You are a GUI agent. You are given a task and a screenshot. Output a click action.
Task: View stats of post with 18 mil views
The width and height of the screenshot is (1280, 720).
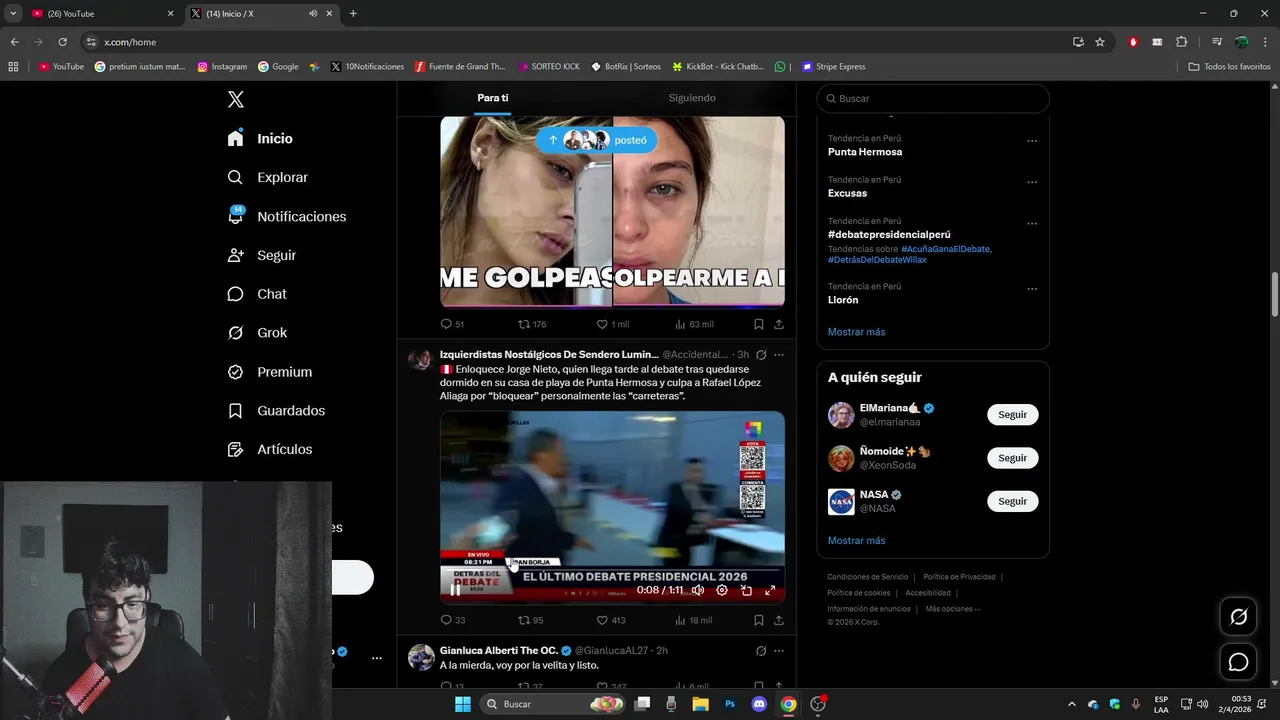pos(694,620)
